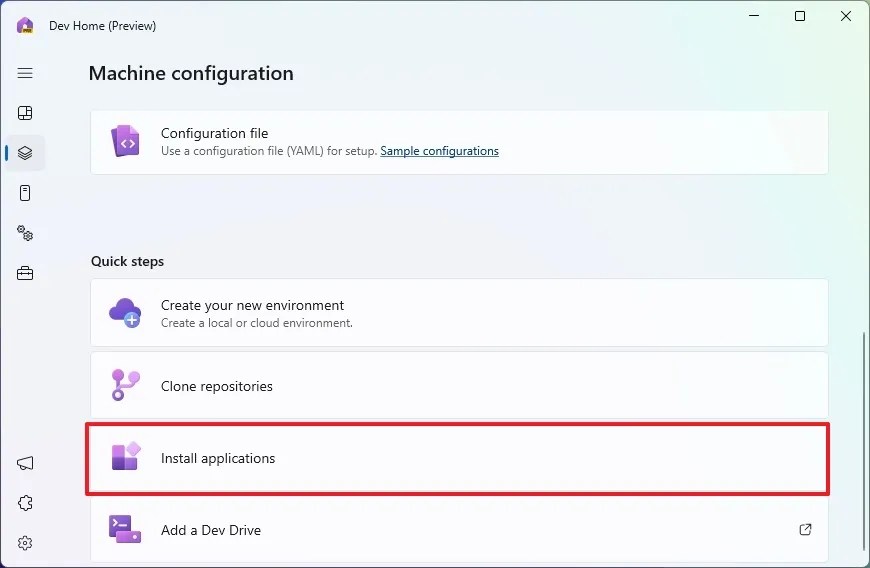Select the Machine configuration sidebar icon
Screen dimensions: 870x568
coord(25,153)
